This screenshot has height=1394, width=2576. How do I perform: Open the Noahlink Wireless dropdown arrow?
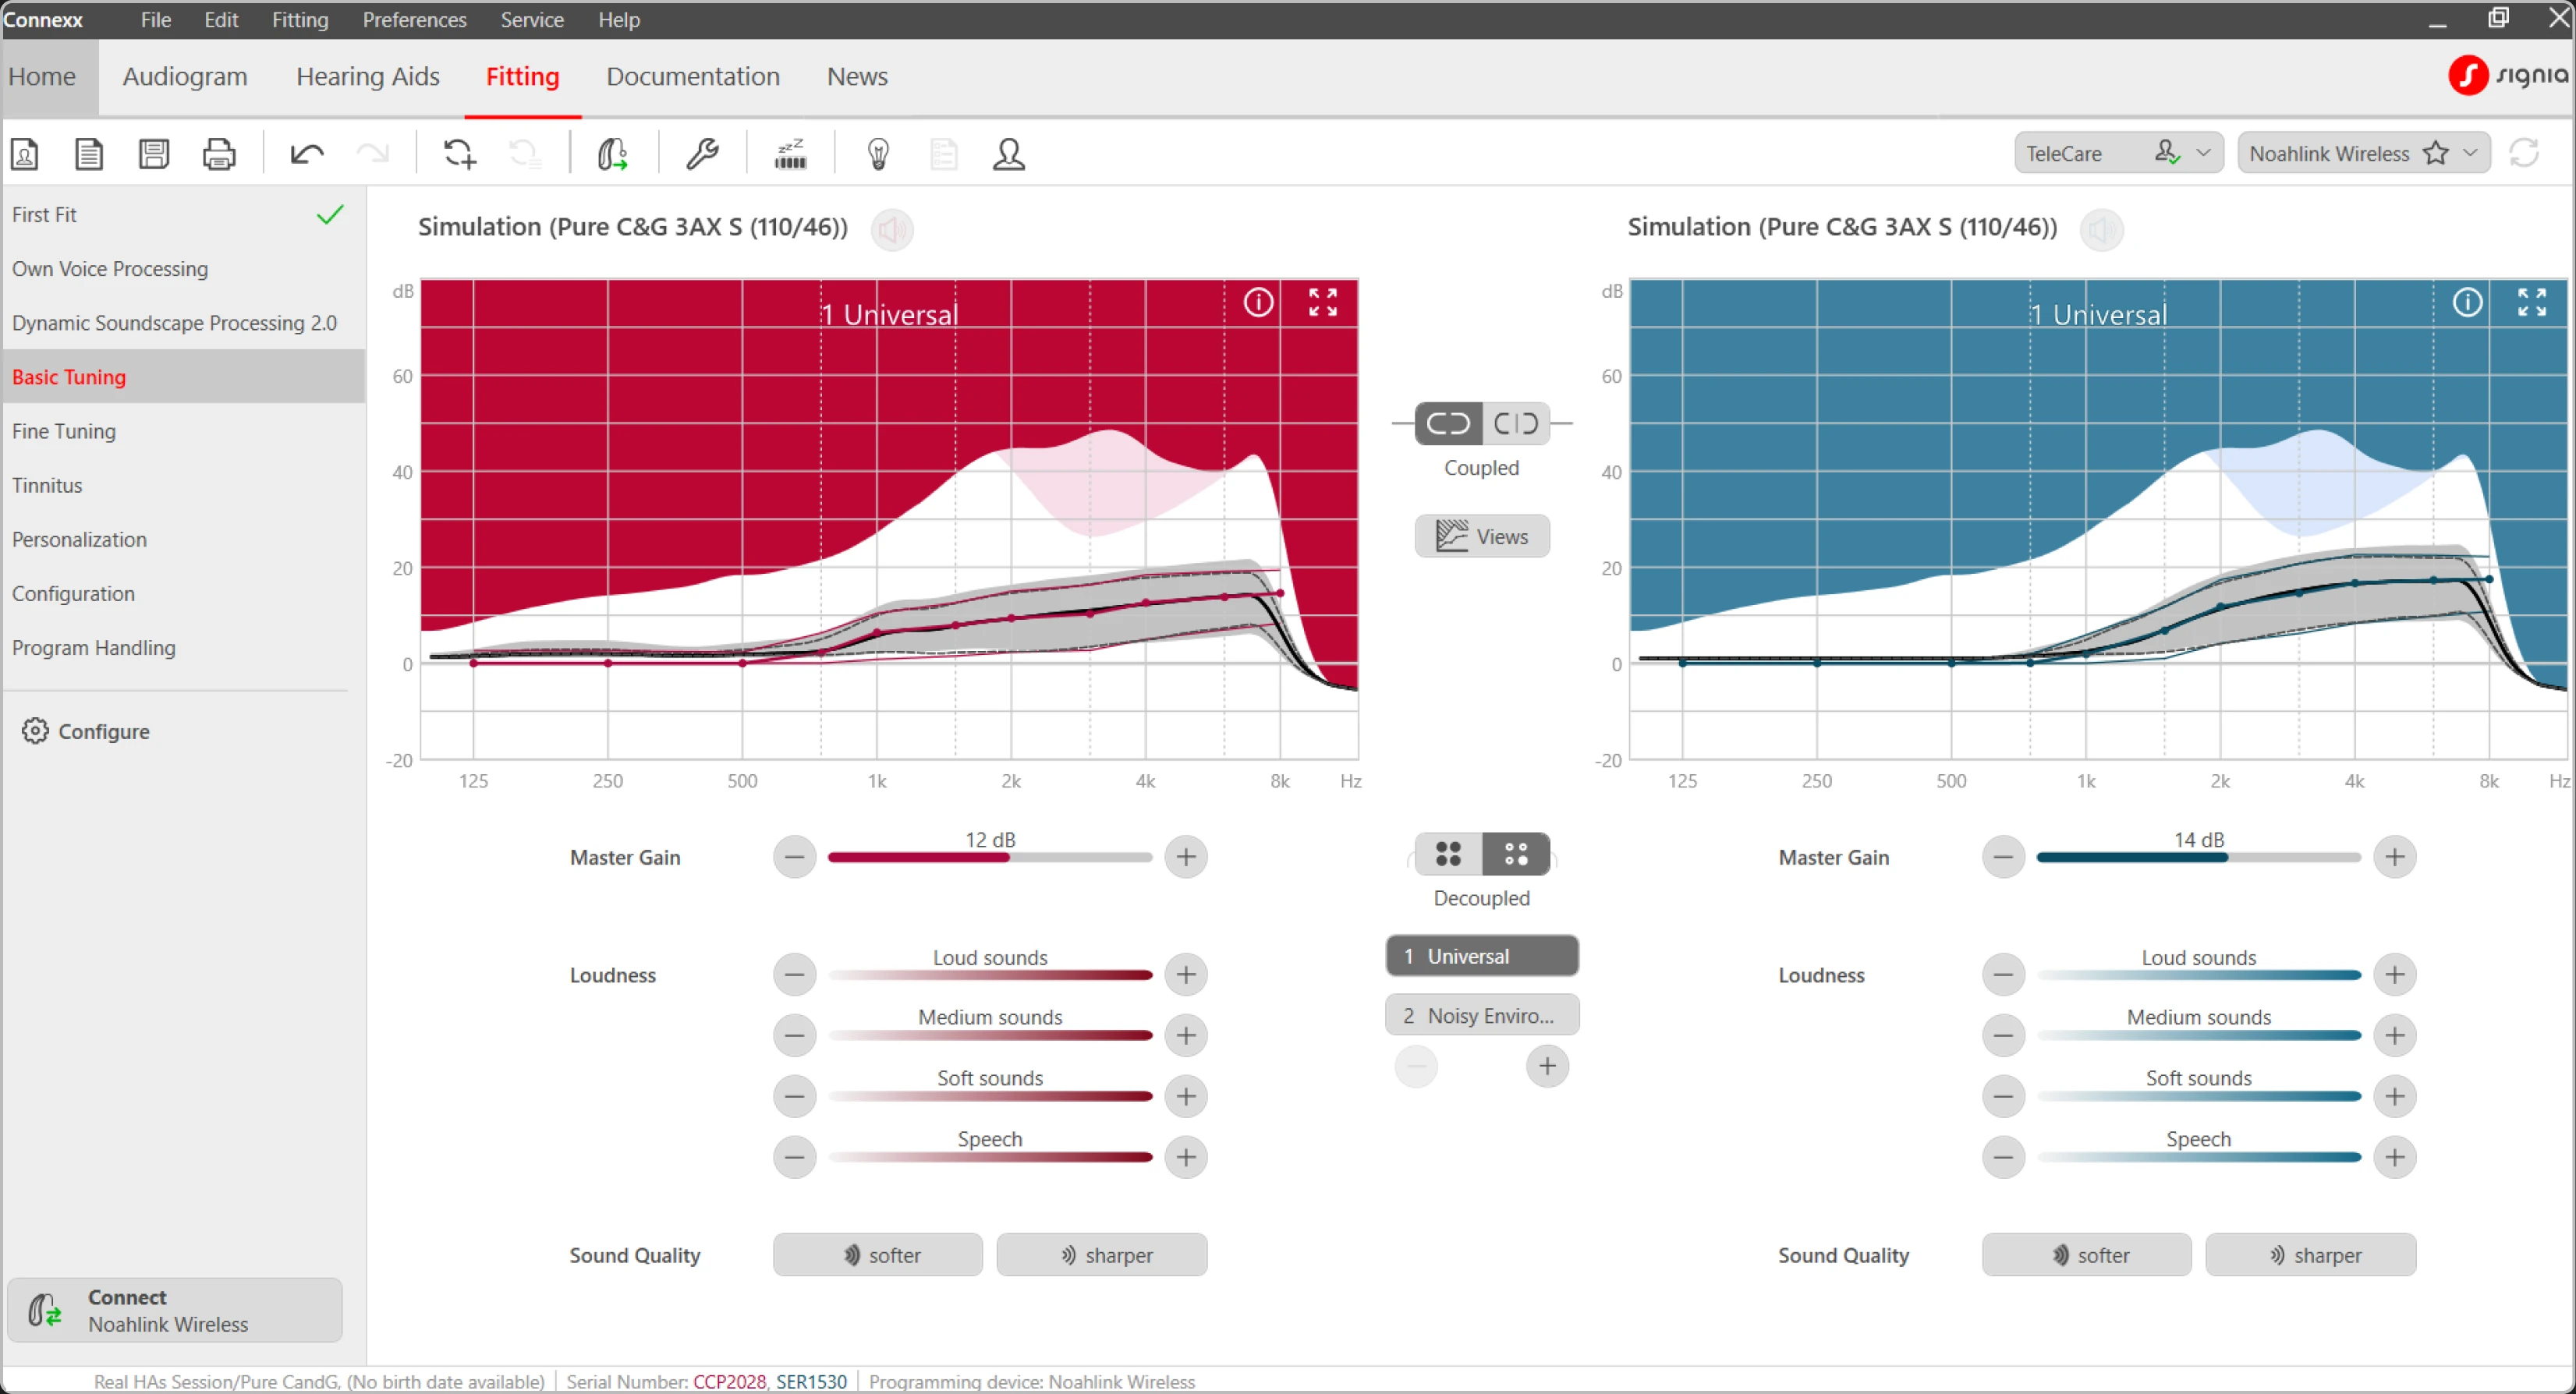[x=2471, y=153]
